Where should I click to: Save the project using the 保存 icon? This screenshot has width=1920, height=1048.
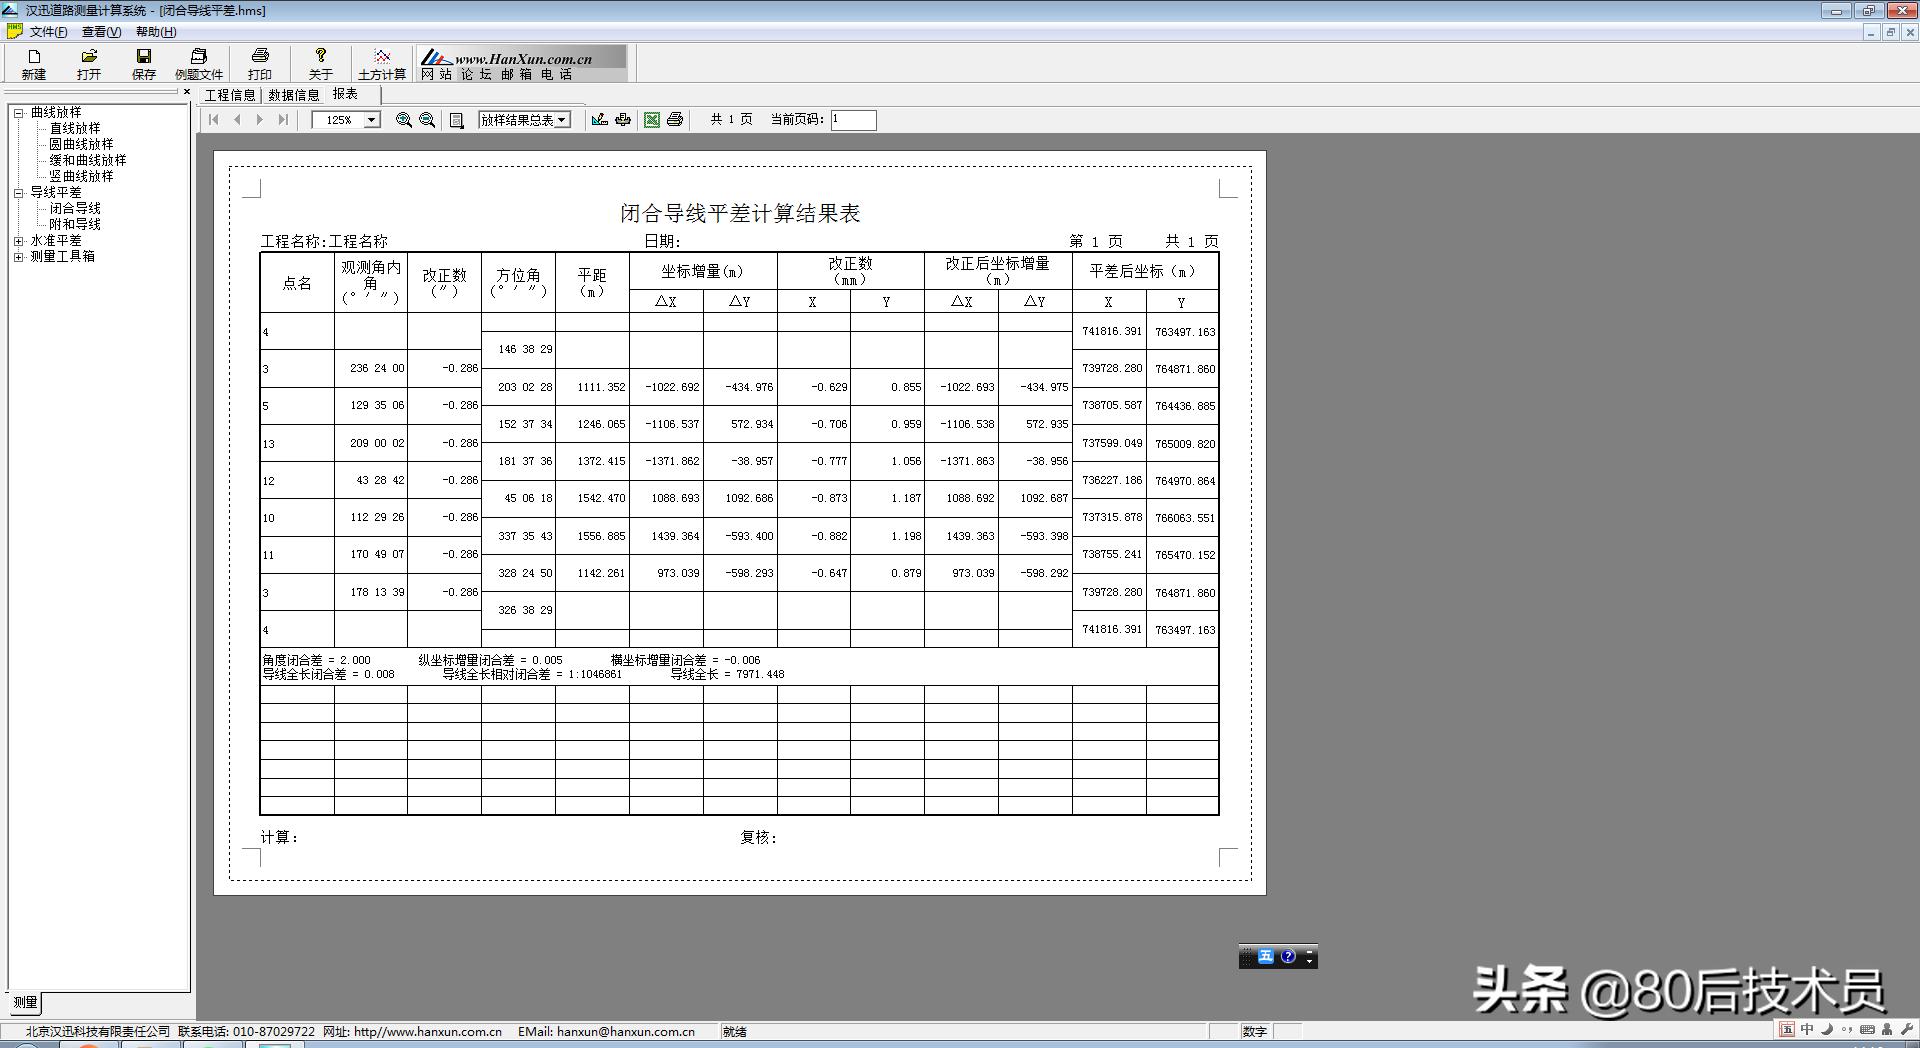[144, 64]
